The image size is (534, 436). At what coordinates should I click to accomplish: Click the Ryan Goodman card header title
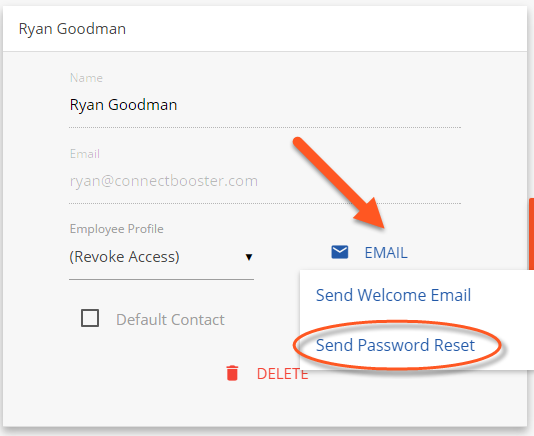tap(72, 29)
